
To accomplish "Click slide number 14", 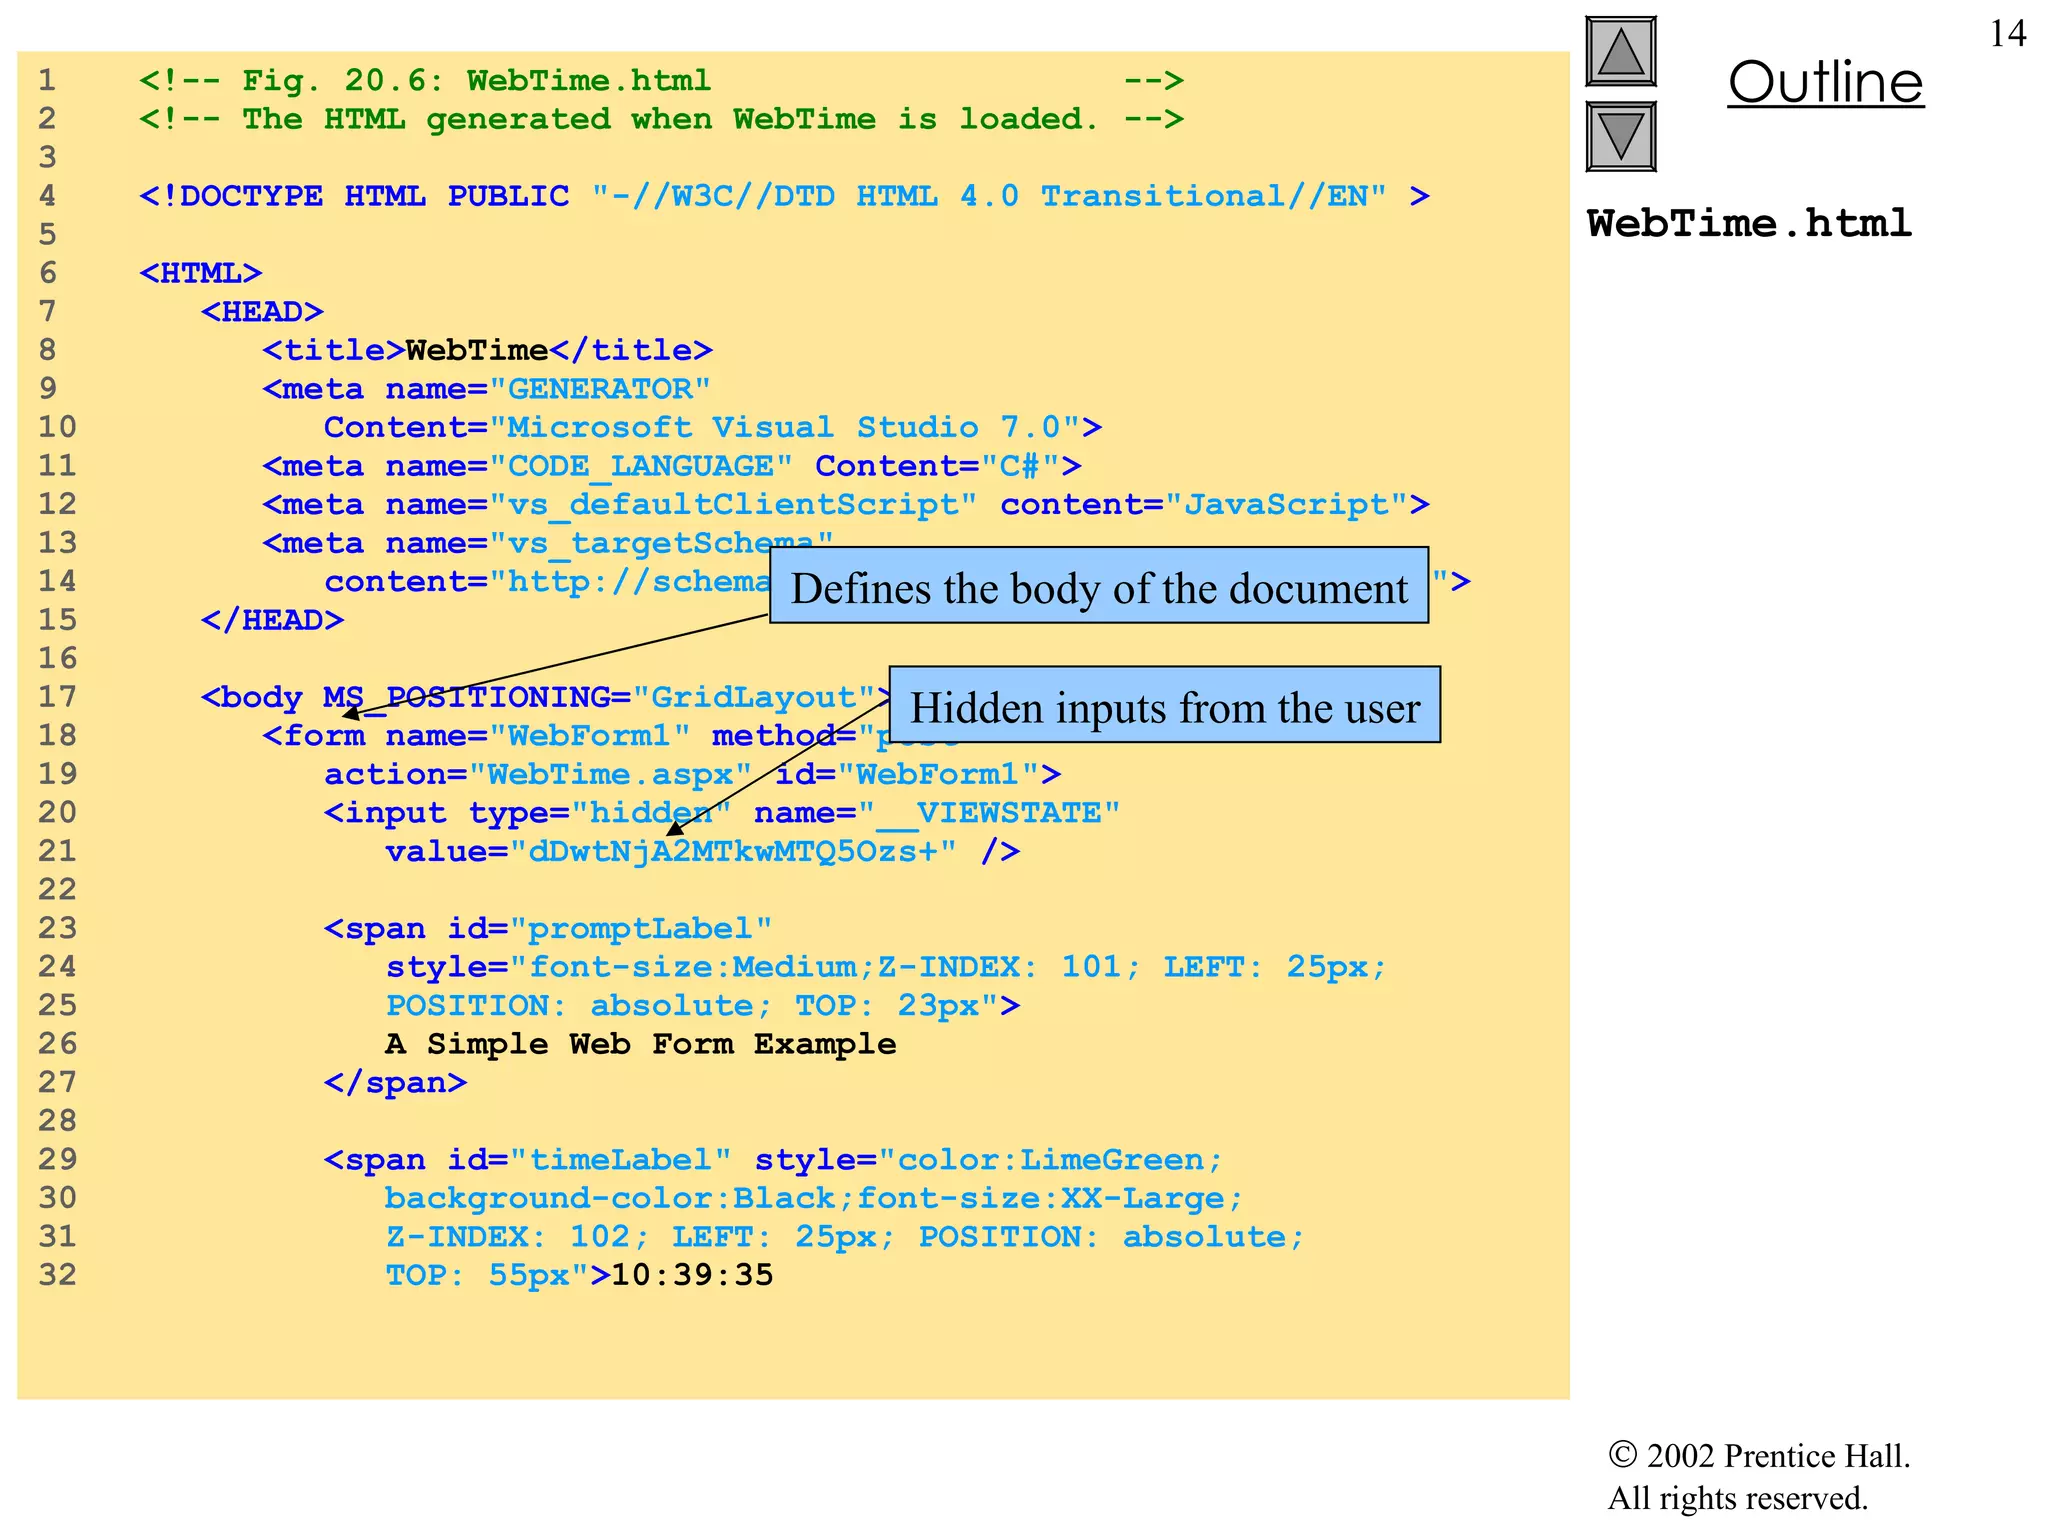I will (2007, 34).
